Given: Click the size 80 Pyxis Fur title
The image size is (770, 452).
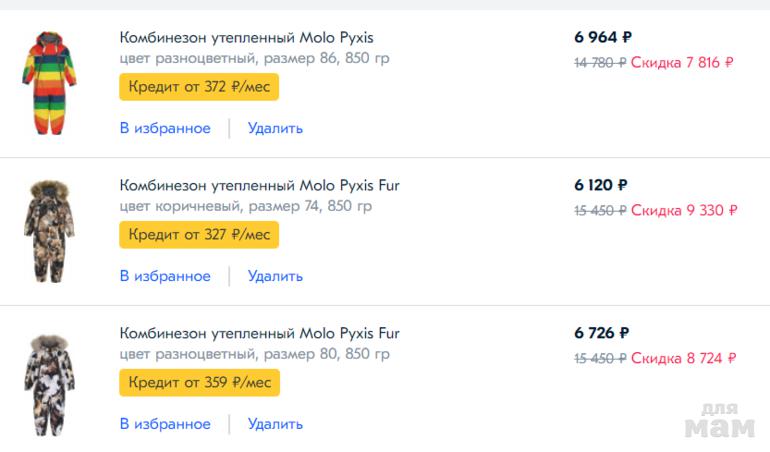Looking at the screenshot, I should pos(259,333).
